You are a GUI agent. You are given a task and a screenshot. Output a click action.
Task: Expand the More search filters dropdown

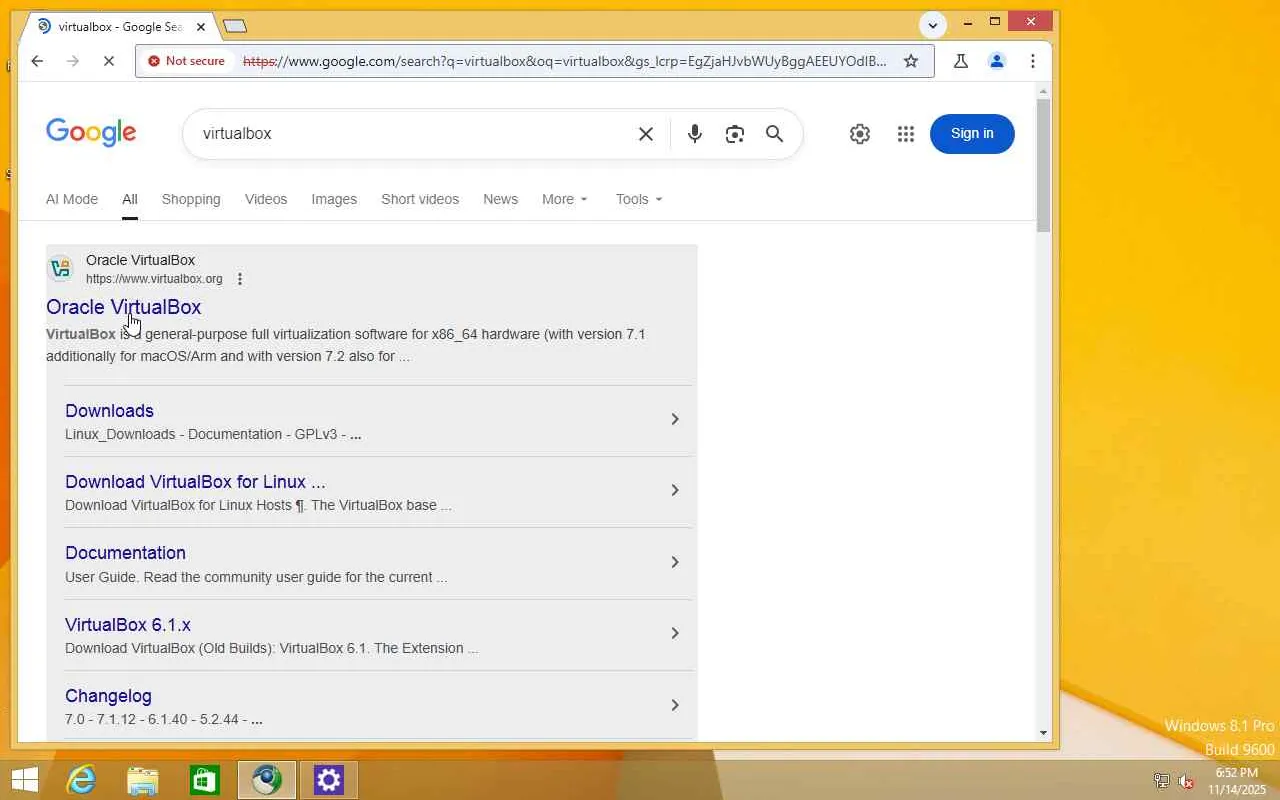point(565,199)
